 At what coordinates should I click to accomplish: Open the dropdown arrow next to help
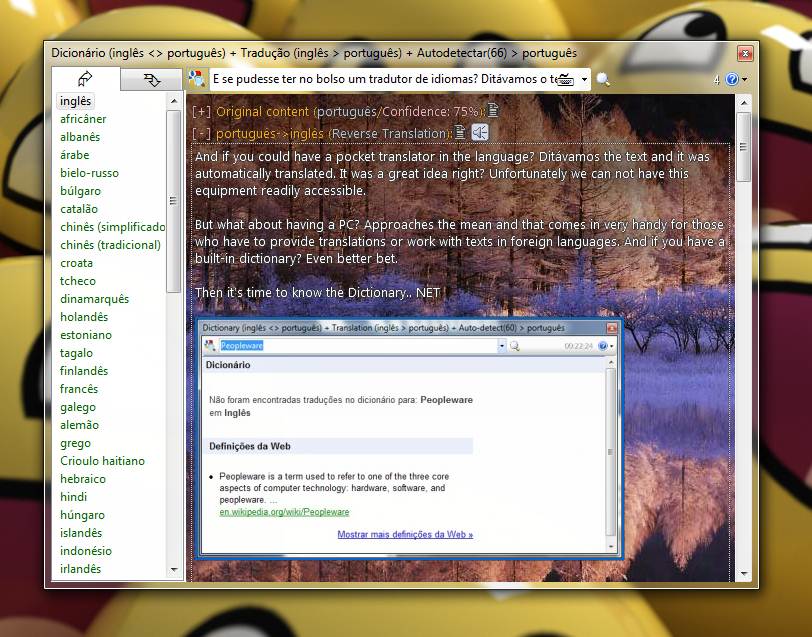pos(745,80)
